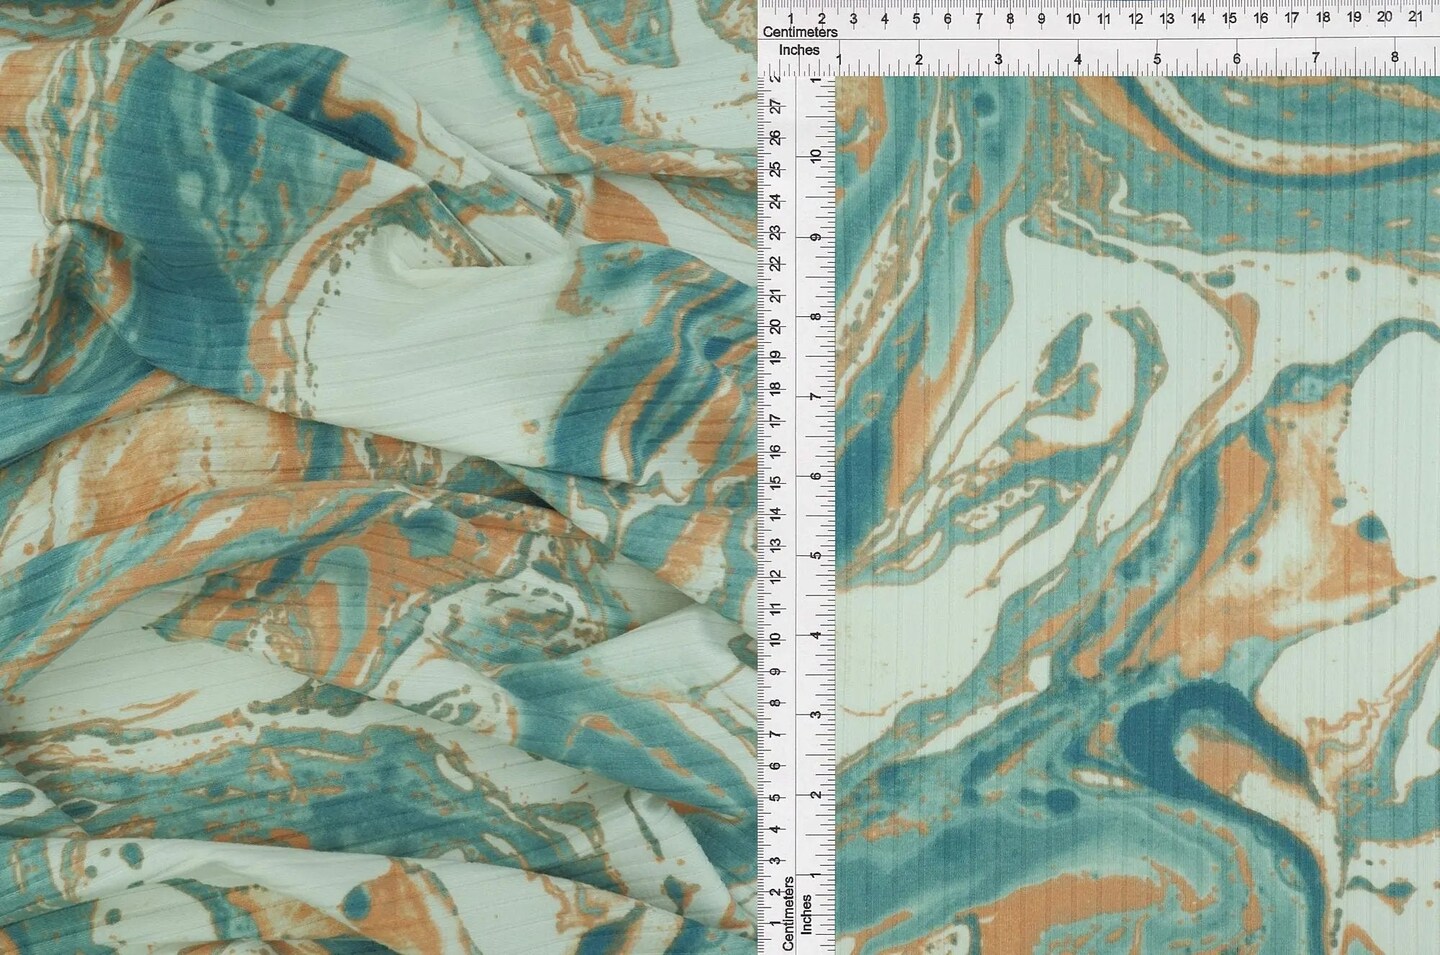Click the 8-inch mark on the top ruler
The image size is (1440, 955).
(x=1396, y=55)
